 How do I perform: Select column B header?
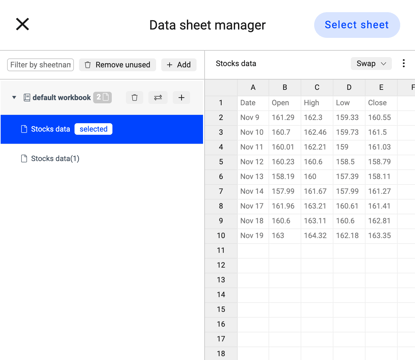pyautogui.click(x=285, y=88)
